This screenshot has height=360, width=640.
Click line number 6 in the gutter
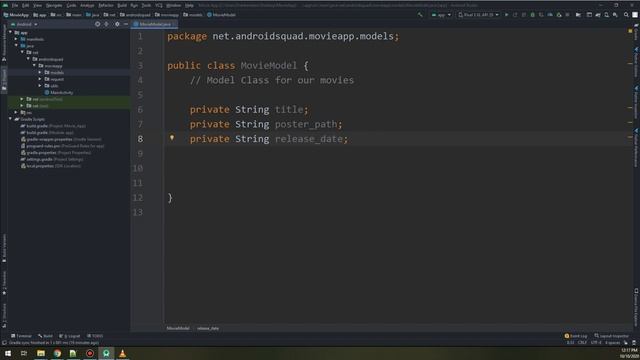pyautogui.click(x=140, y=109)
